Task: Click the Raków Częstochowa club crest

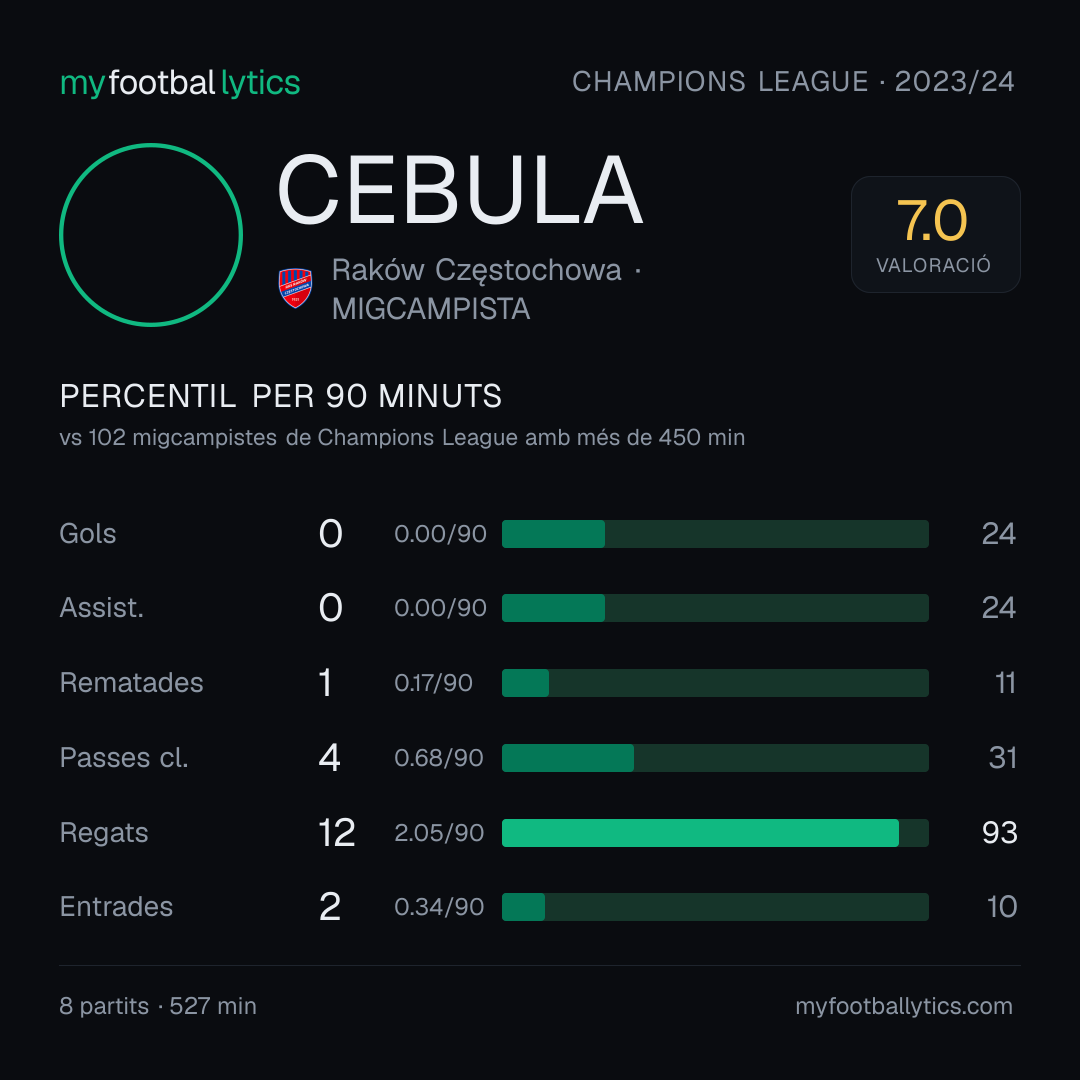Action: (x=295, y=288)
